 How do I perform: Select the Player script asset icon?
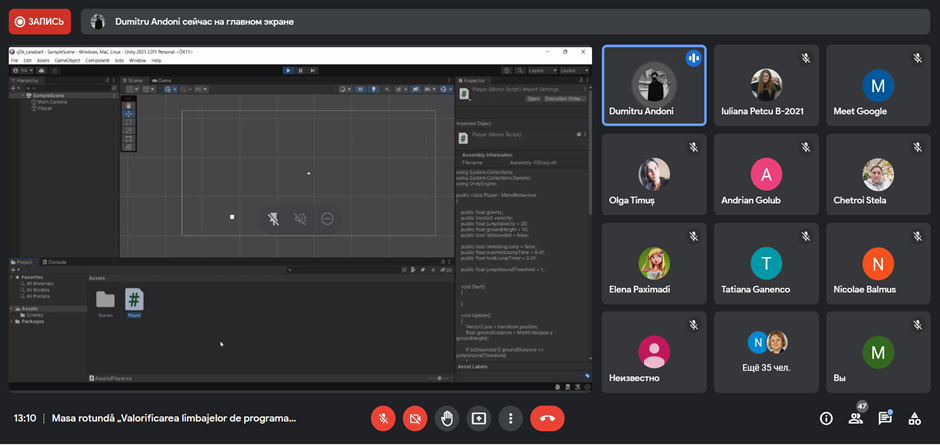pos(134,299)
